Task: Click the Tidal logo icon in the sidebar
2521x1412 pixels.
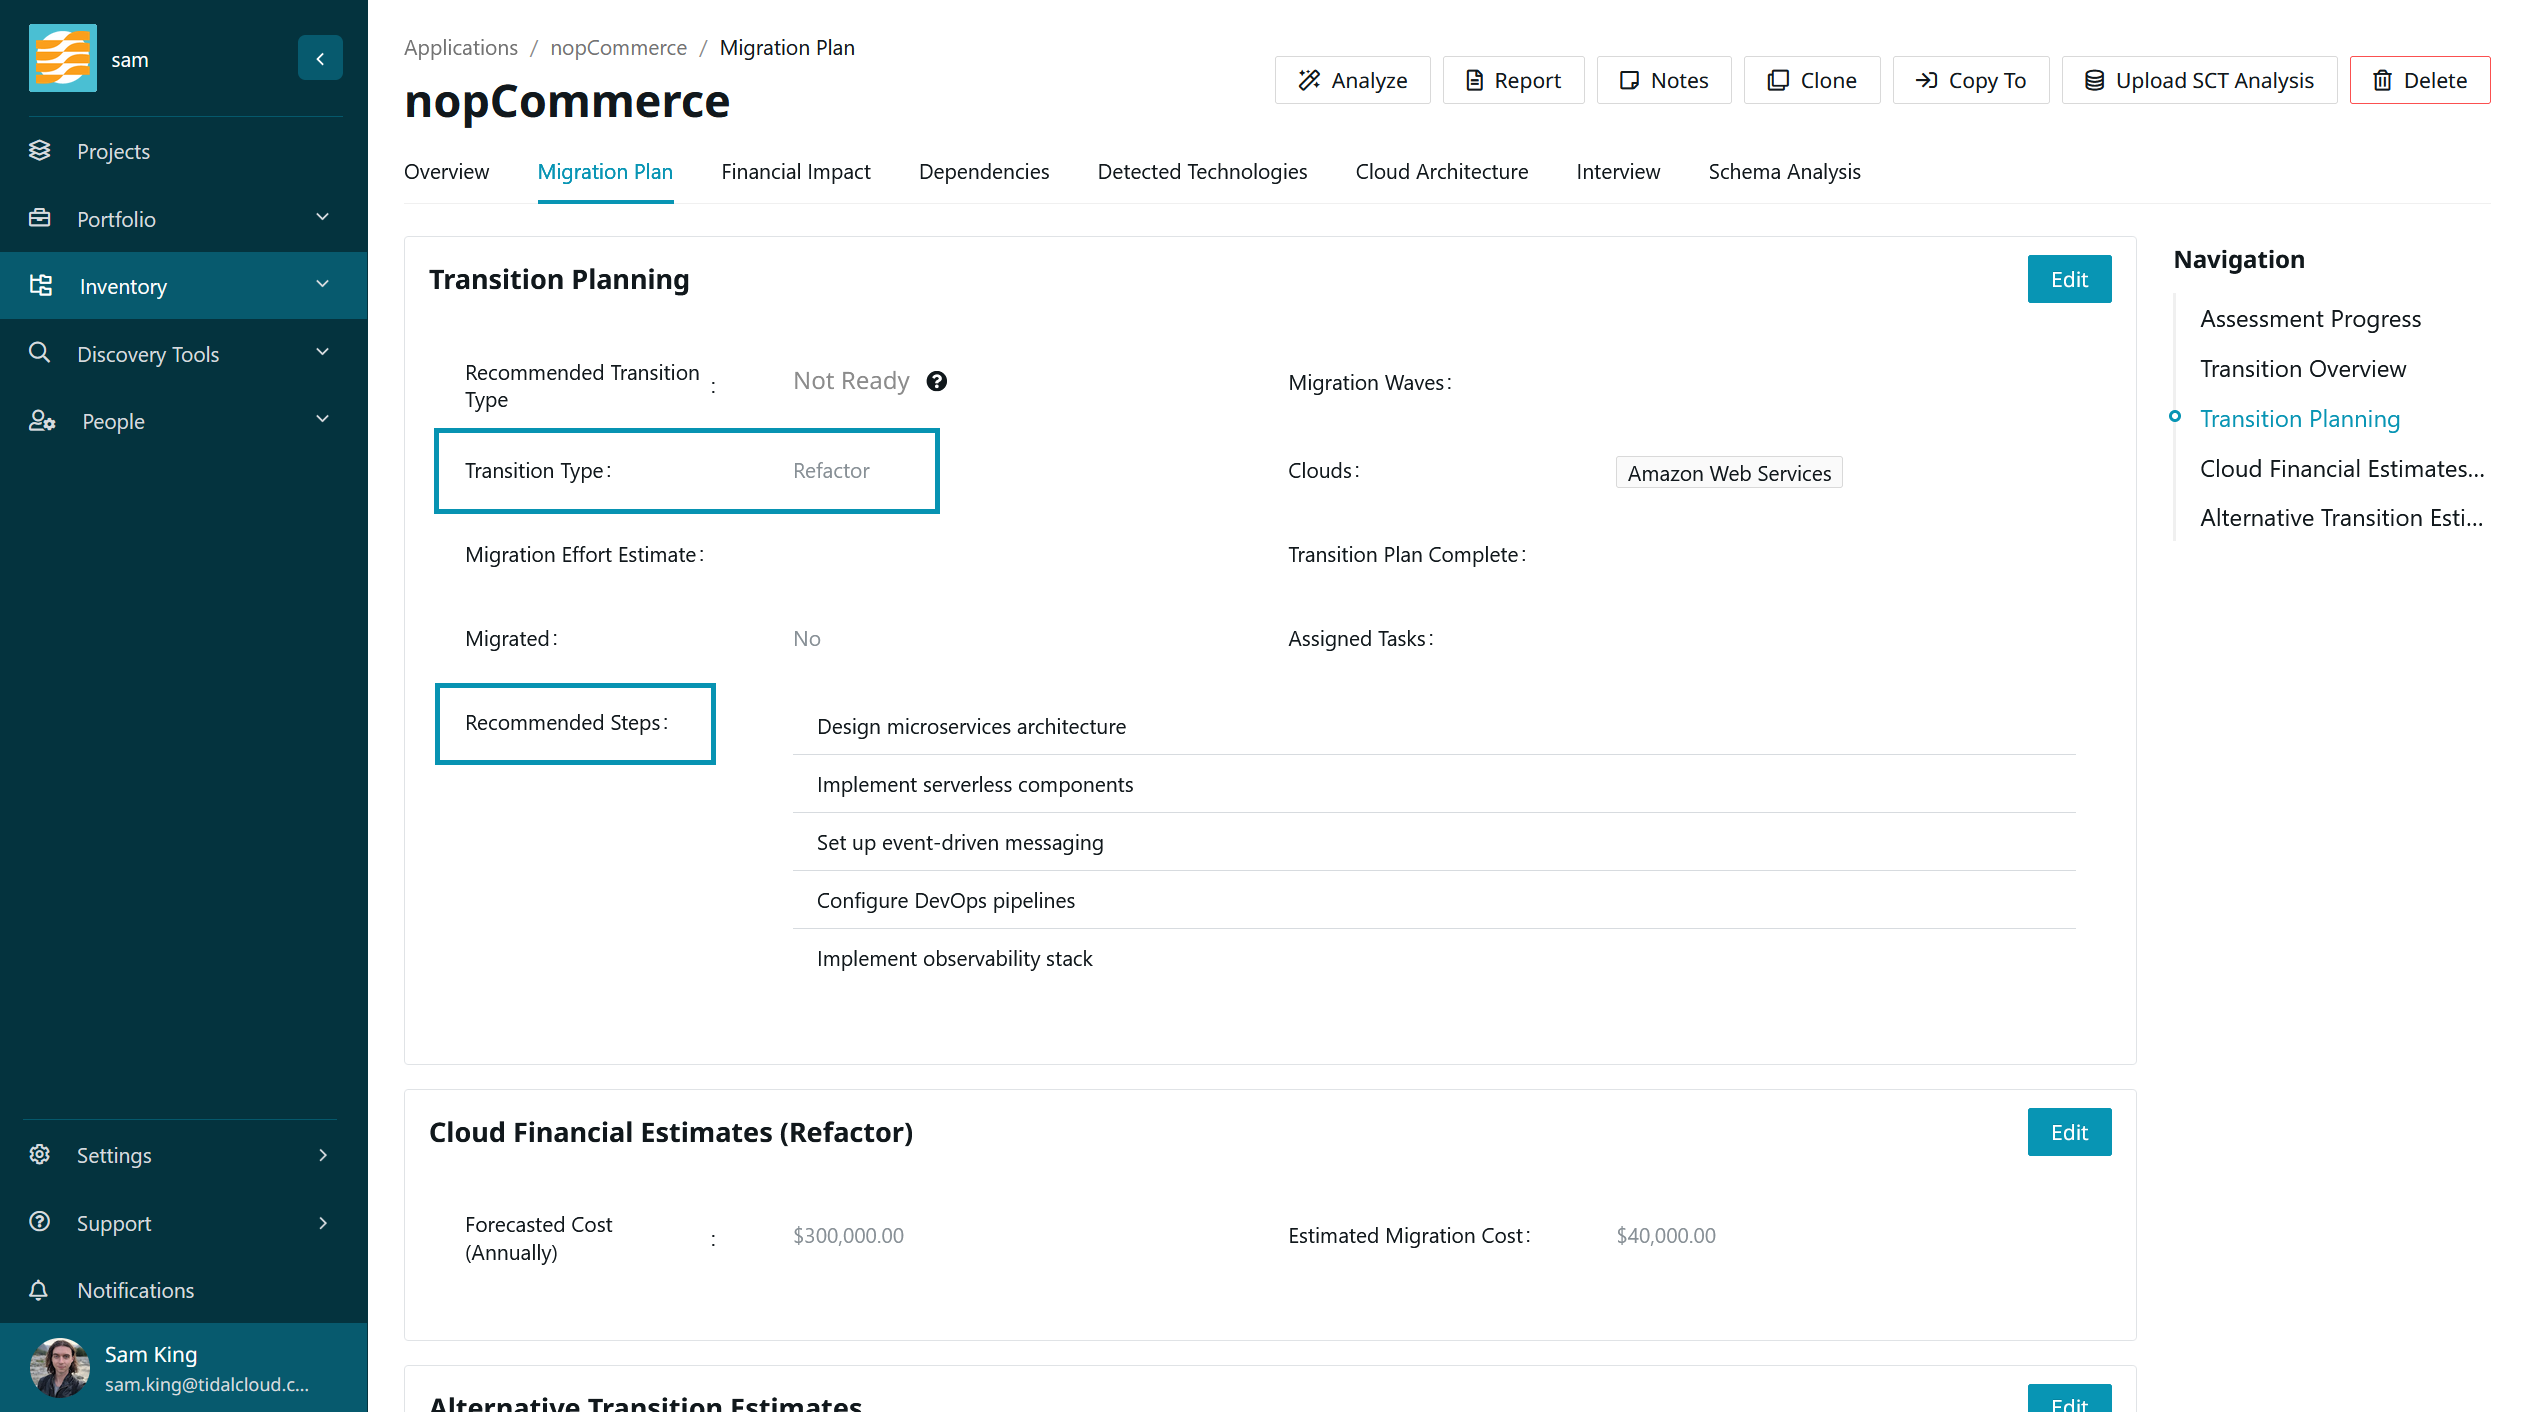Action: (x=62, y=58)
